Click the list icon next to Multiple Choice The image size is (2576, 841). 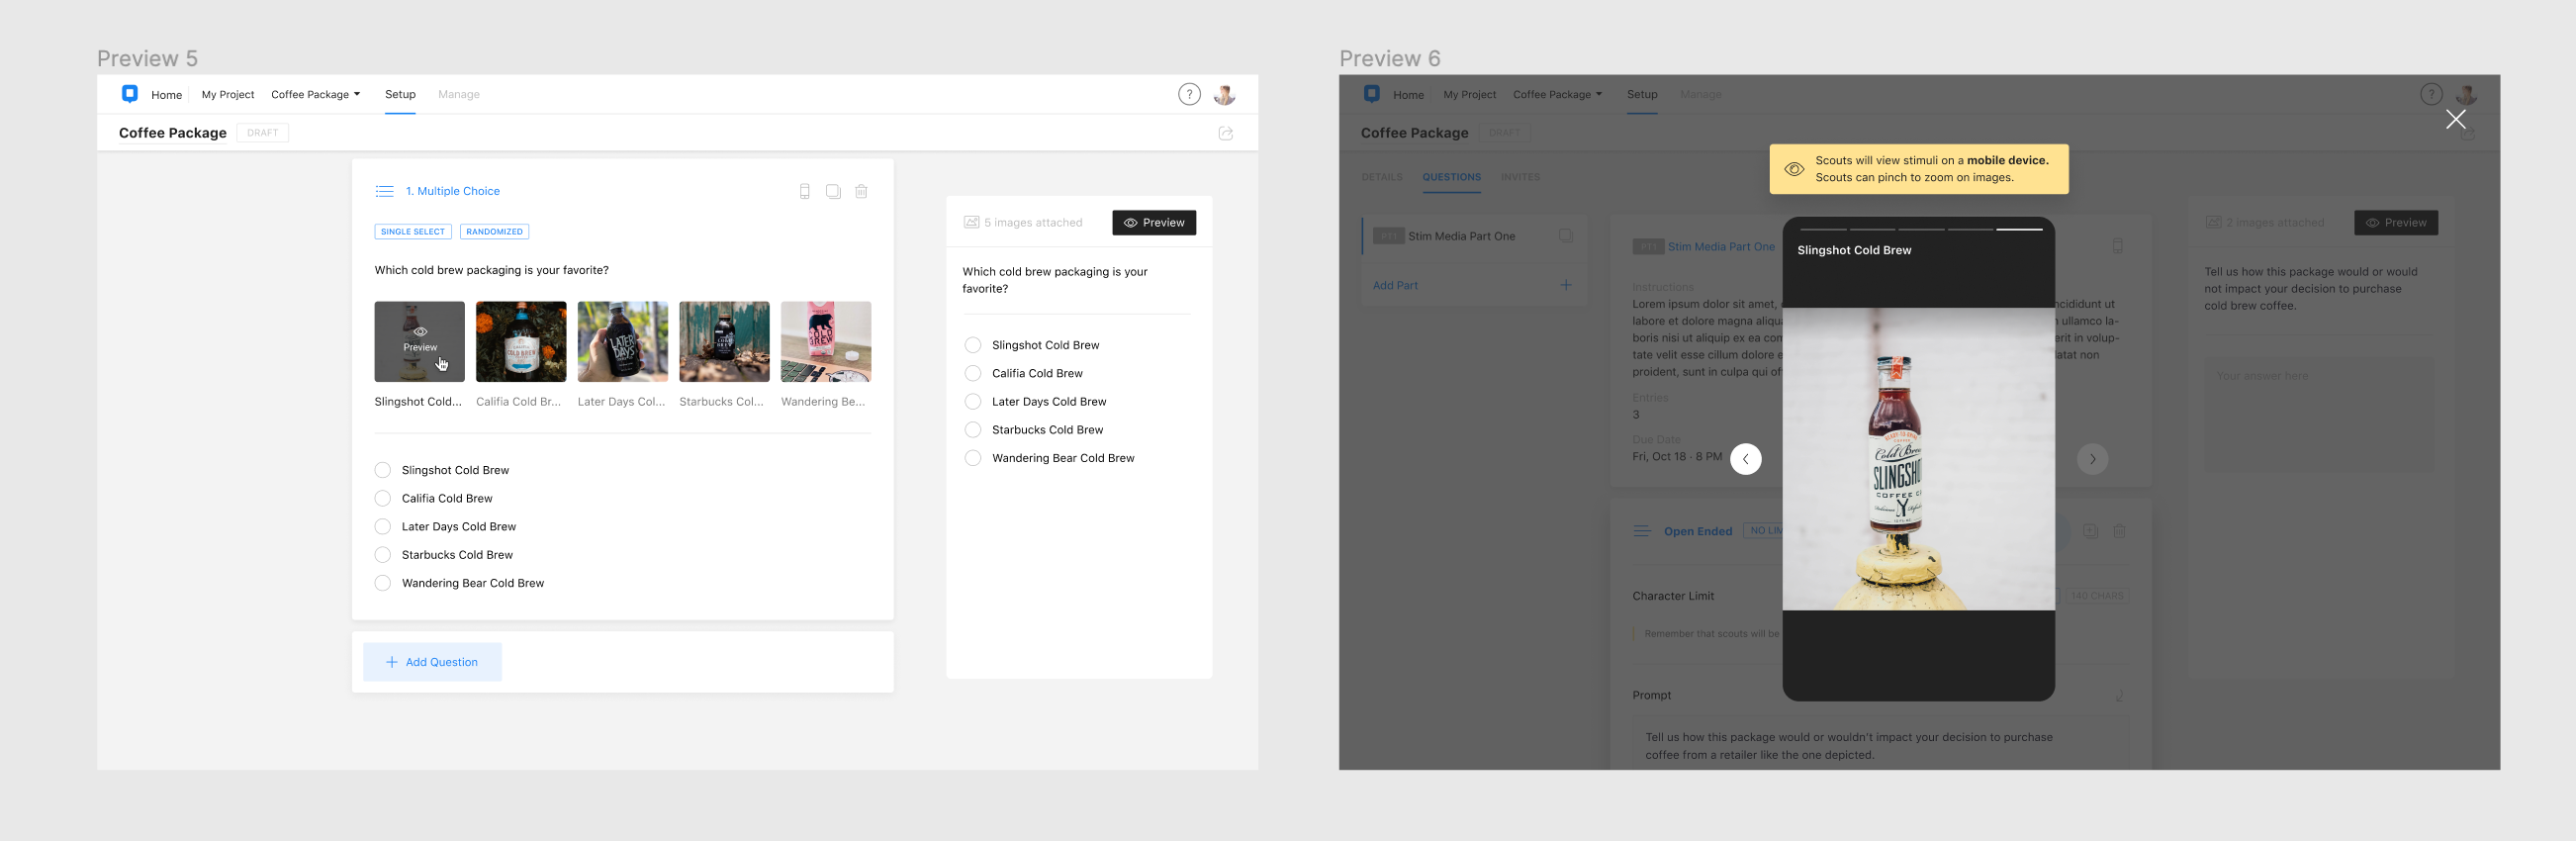point(385,191)
